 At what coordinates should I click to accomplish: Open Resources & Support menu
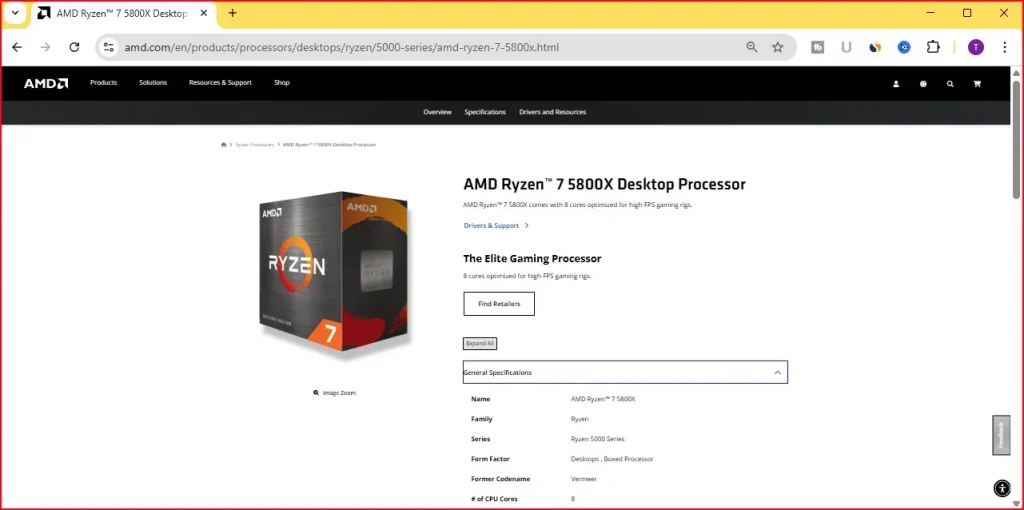coord(220,83)
